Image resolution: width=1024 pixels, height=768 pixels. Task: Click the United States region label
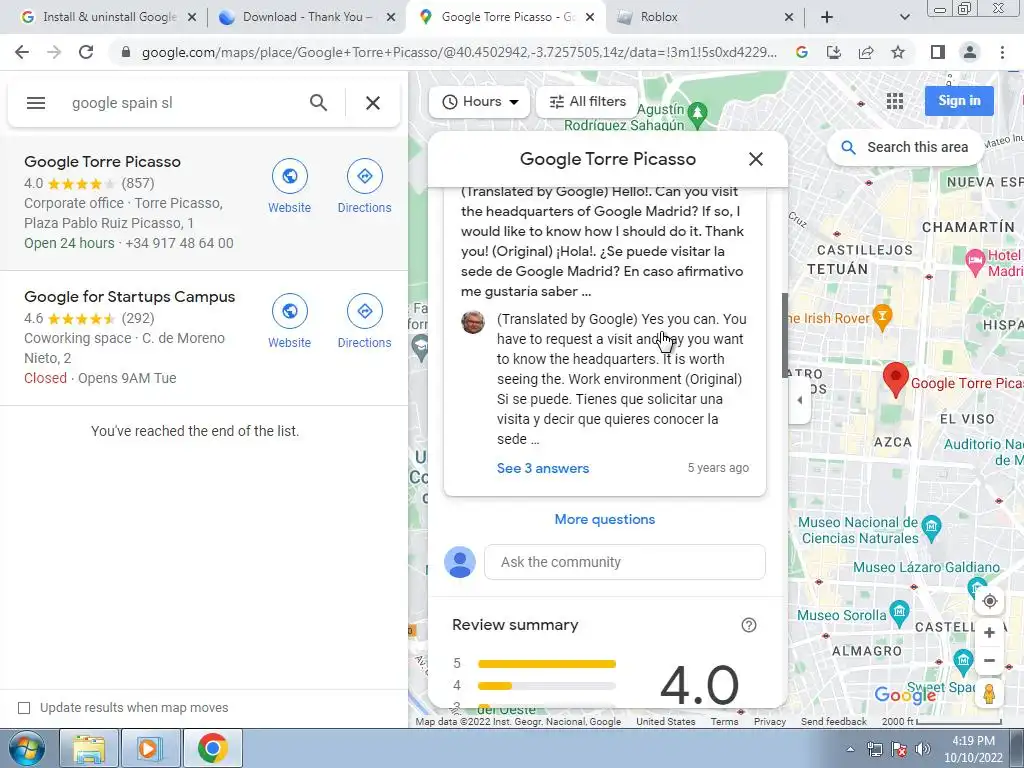click(665, 722)
